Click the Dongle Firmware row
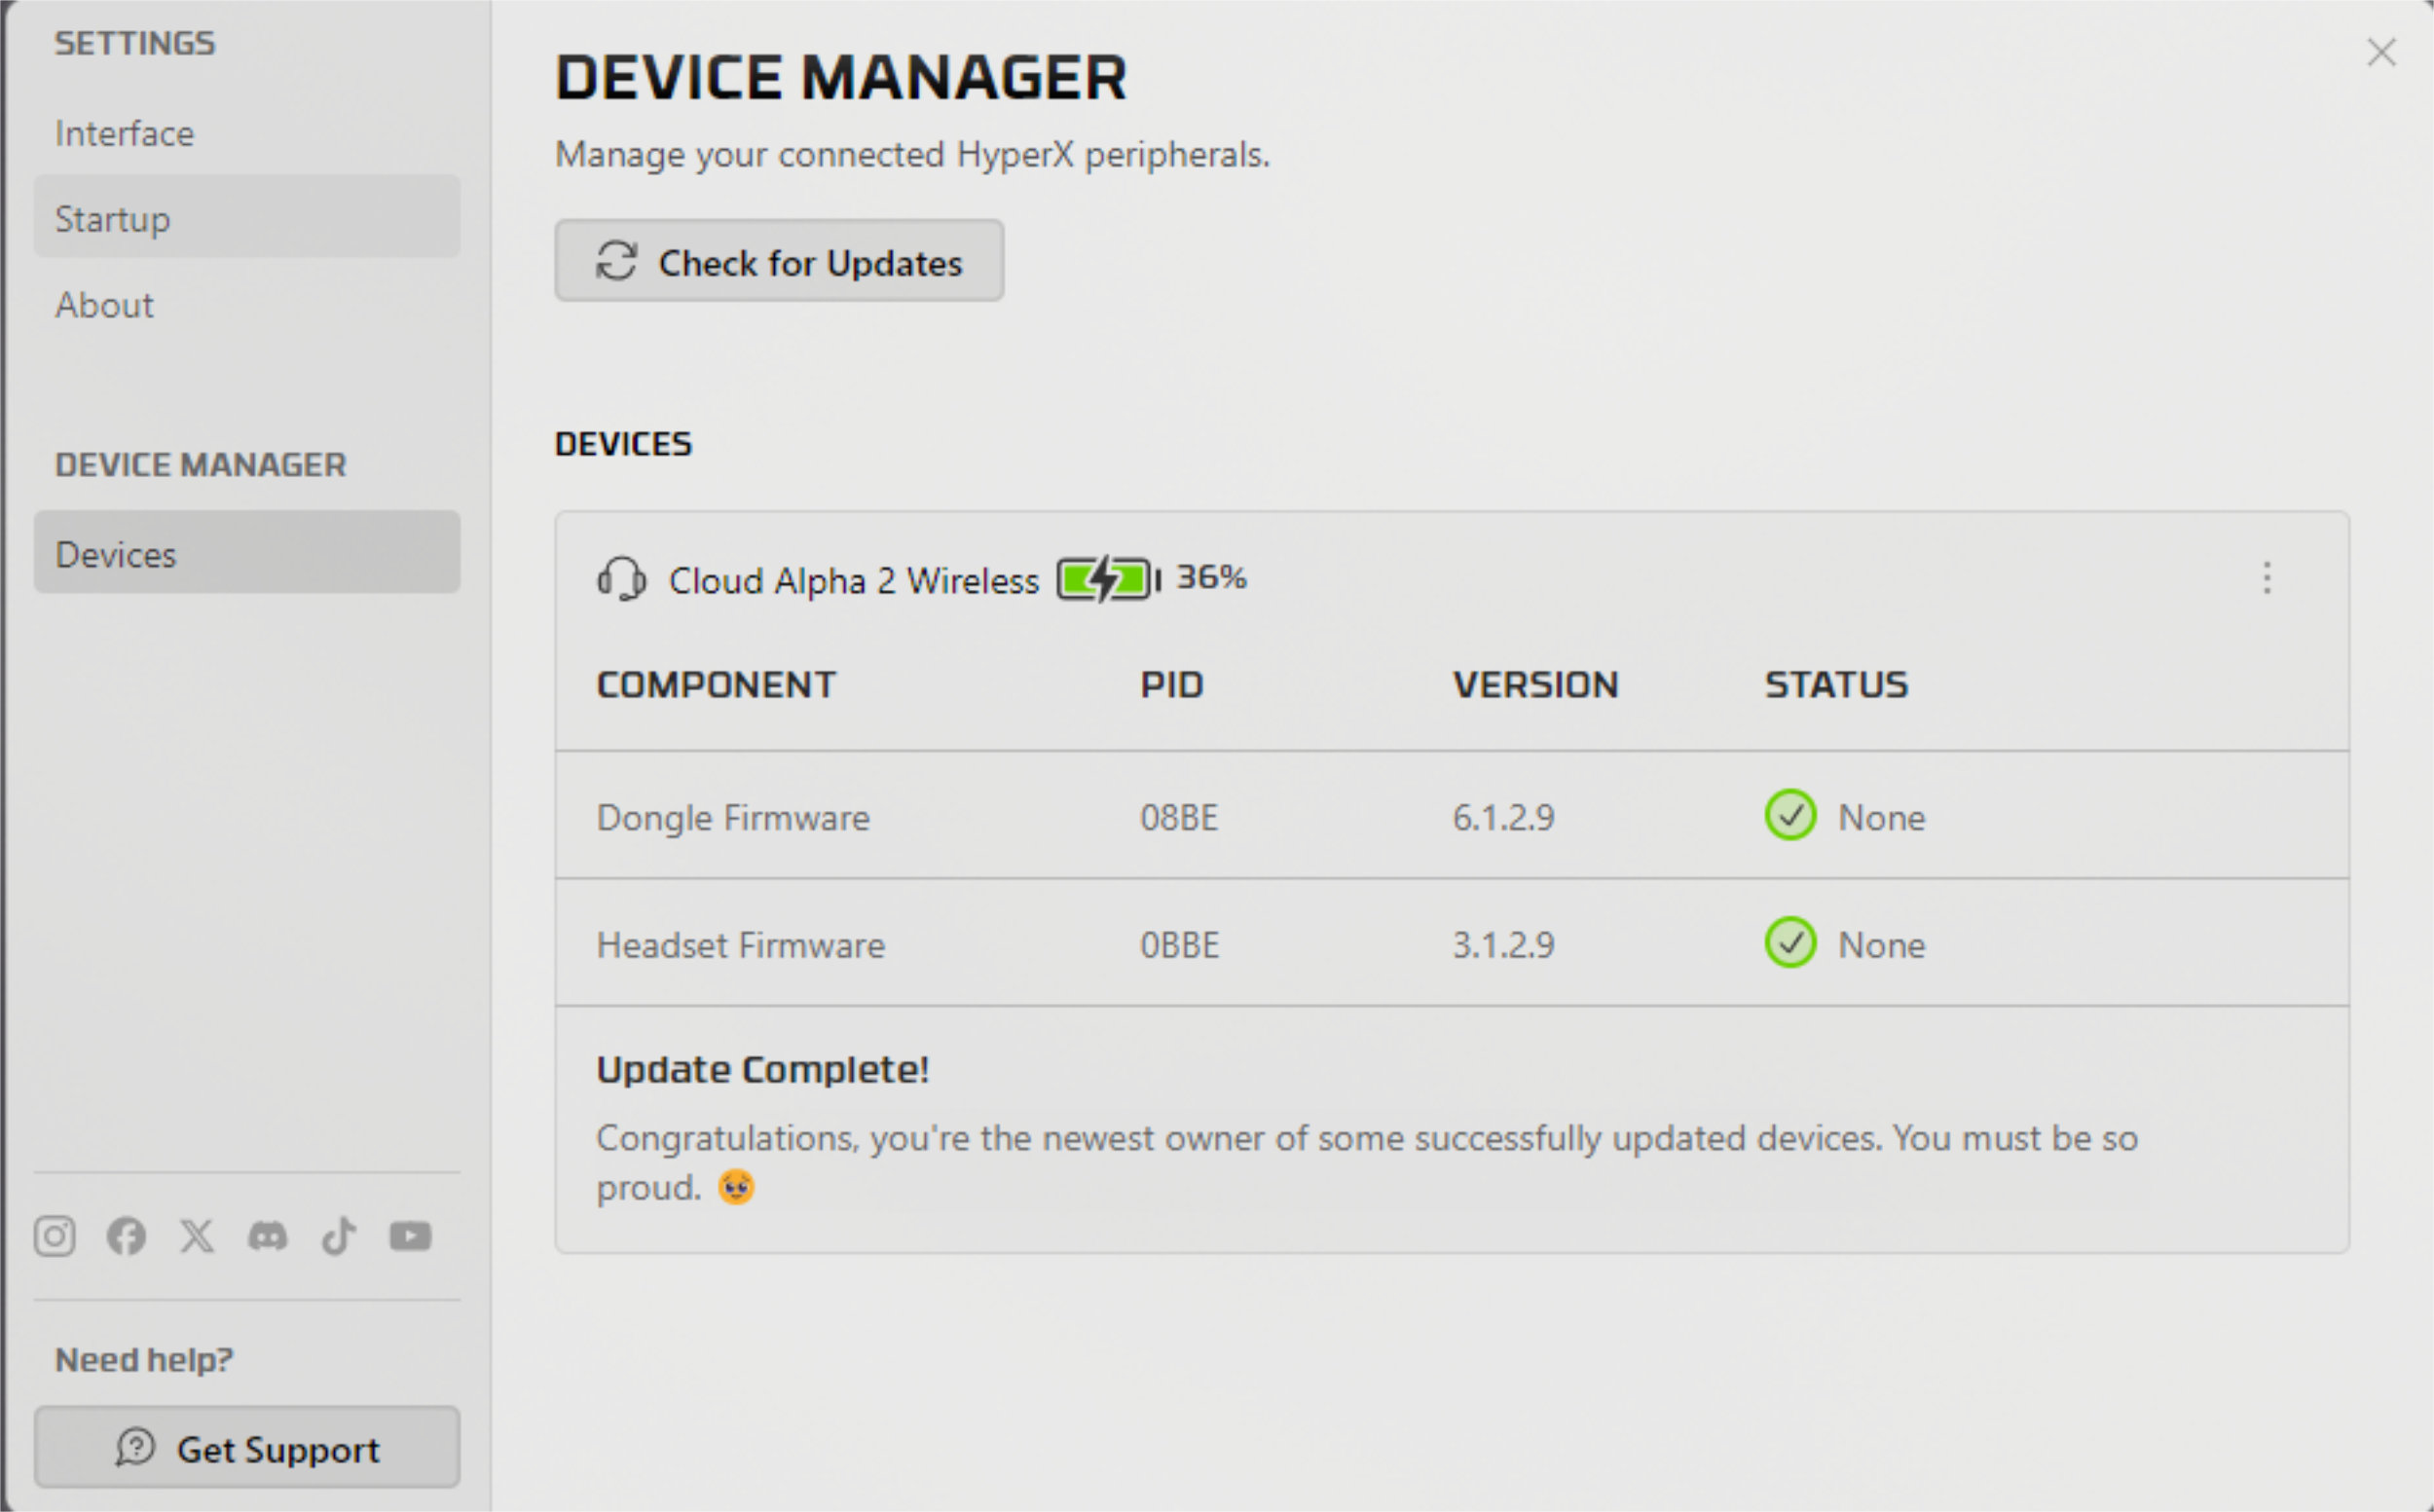The image size is (2434, 1512). (x=1452, y=816)
